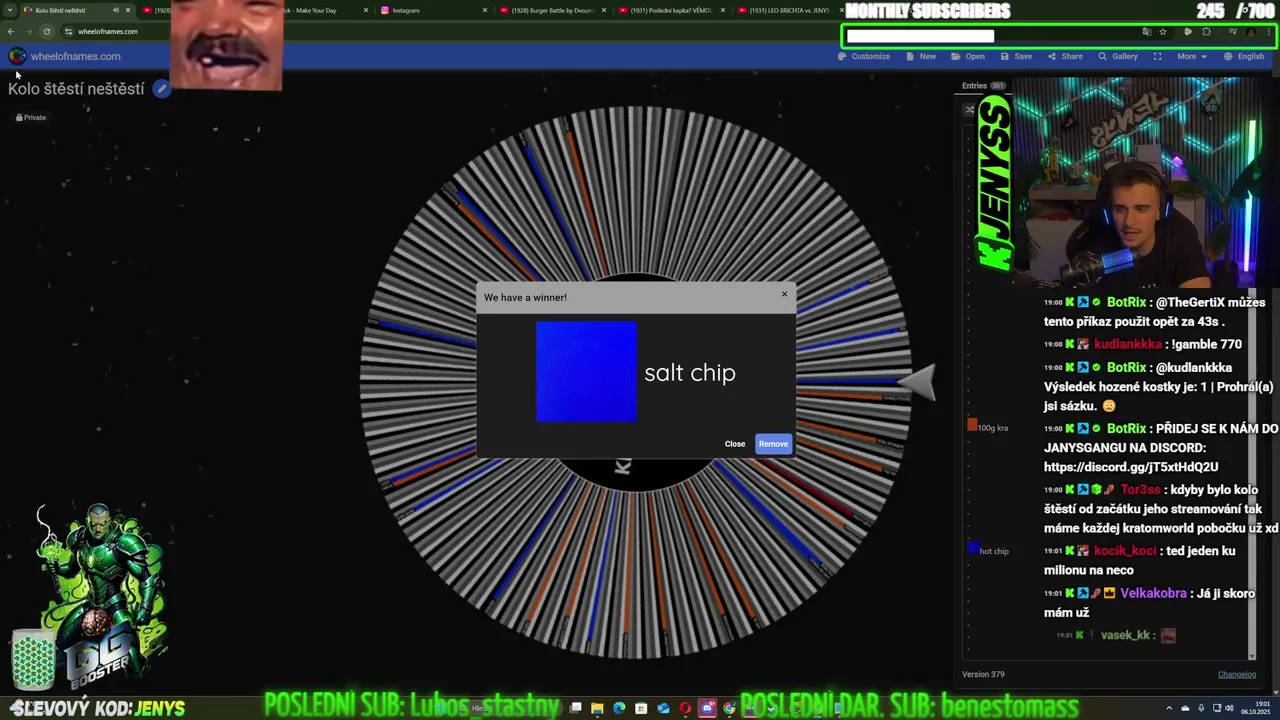Open the clock showing 19:01

1255,708
